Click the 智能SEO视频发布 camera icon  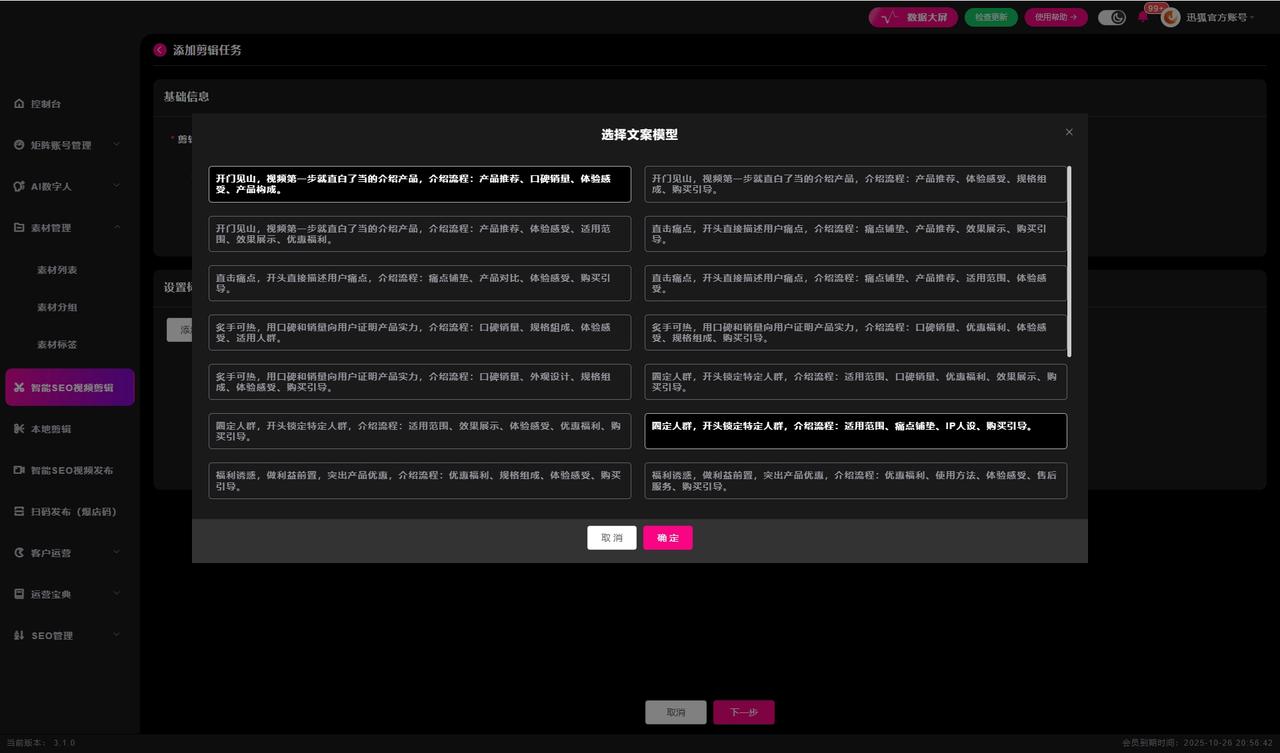coord(19,470)
